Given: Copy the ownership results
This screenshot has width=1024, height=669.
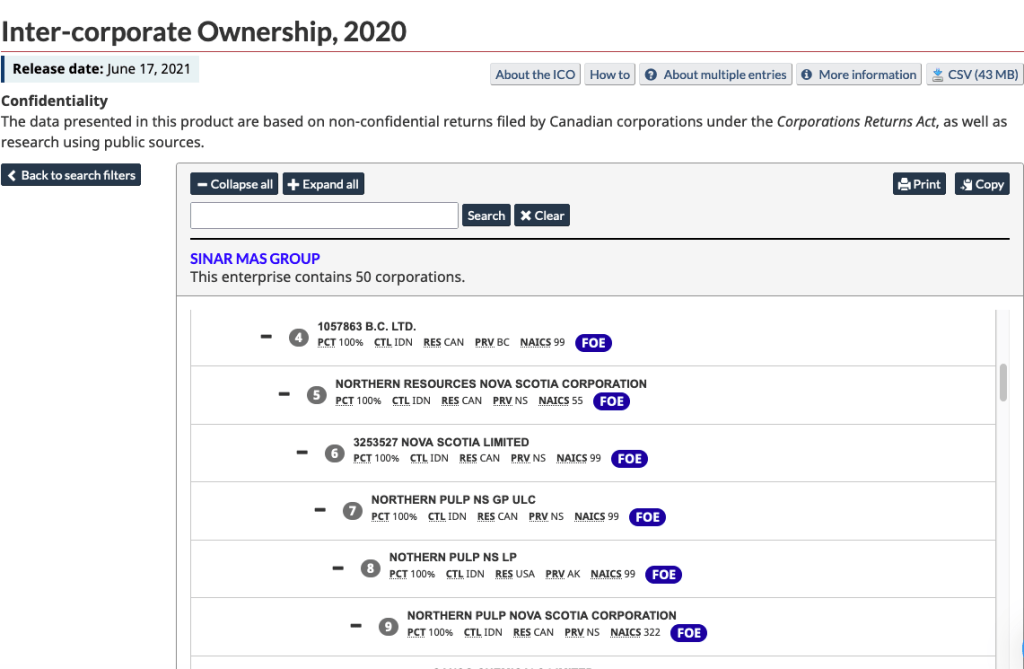Looking at the screenshot, I should tap(982, 184).
